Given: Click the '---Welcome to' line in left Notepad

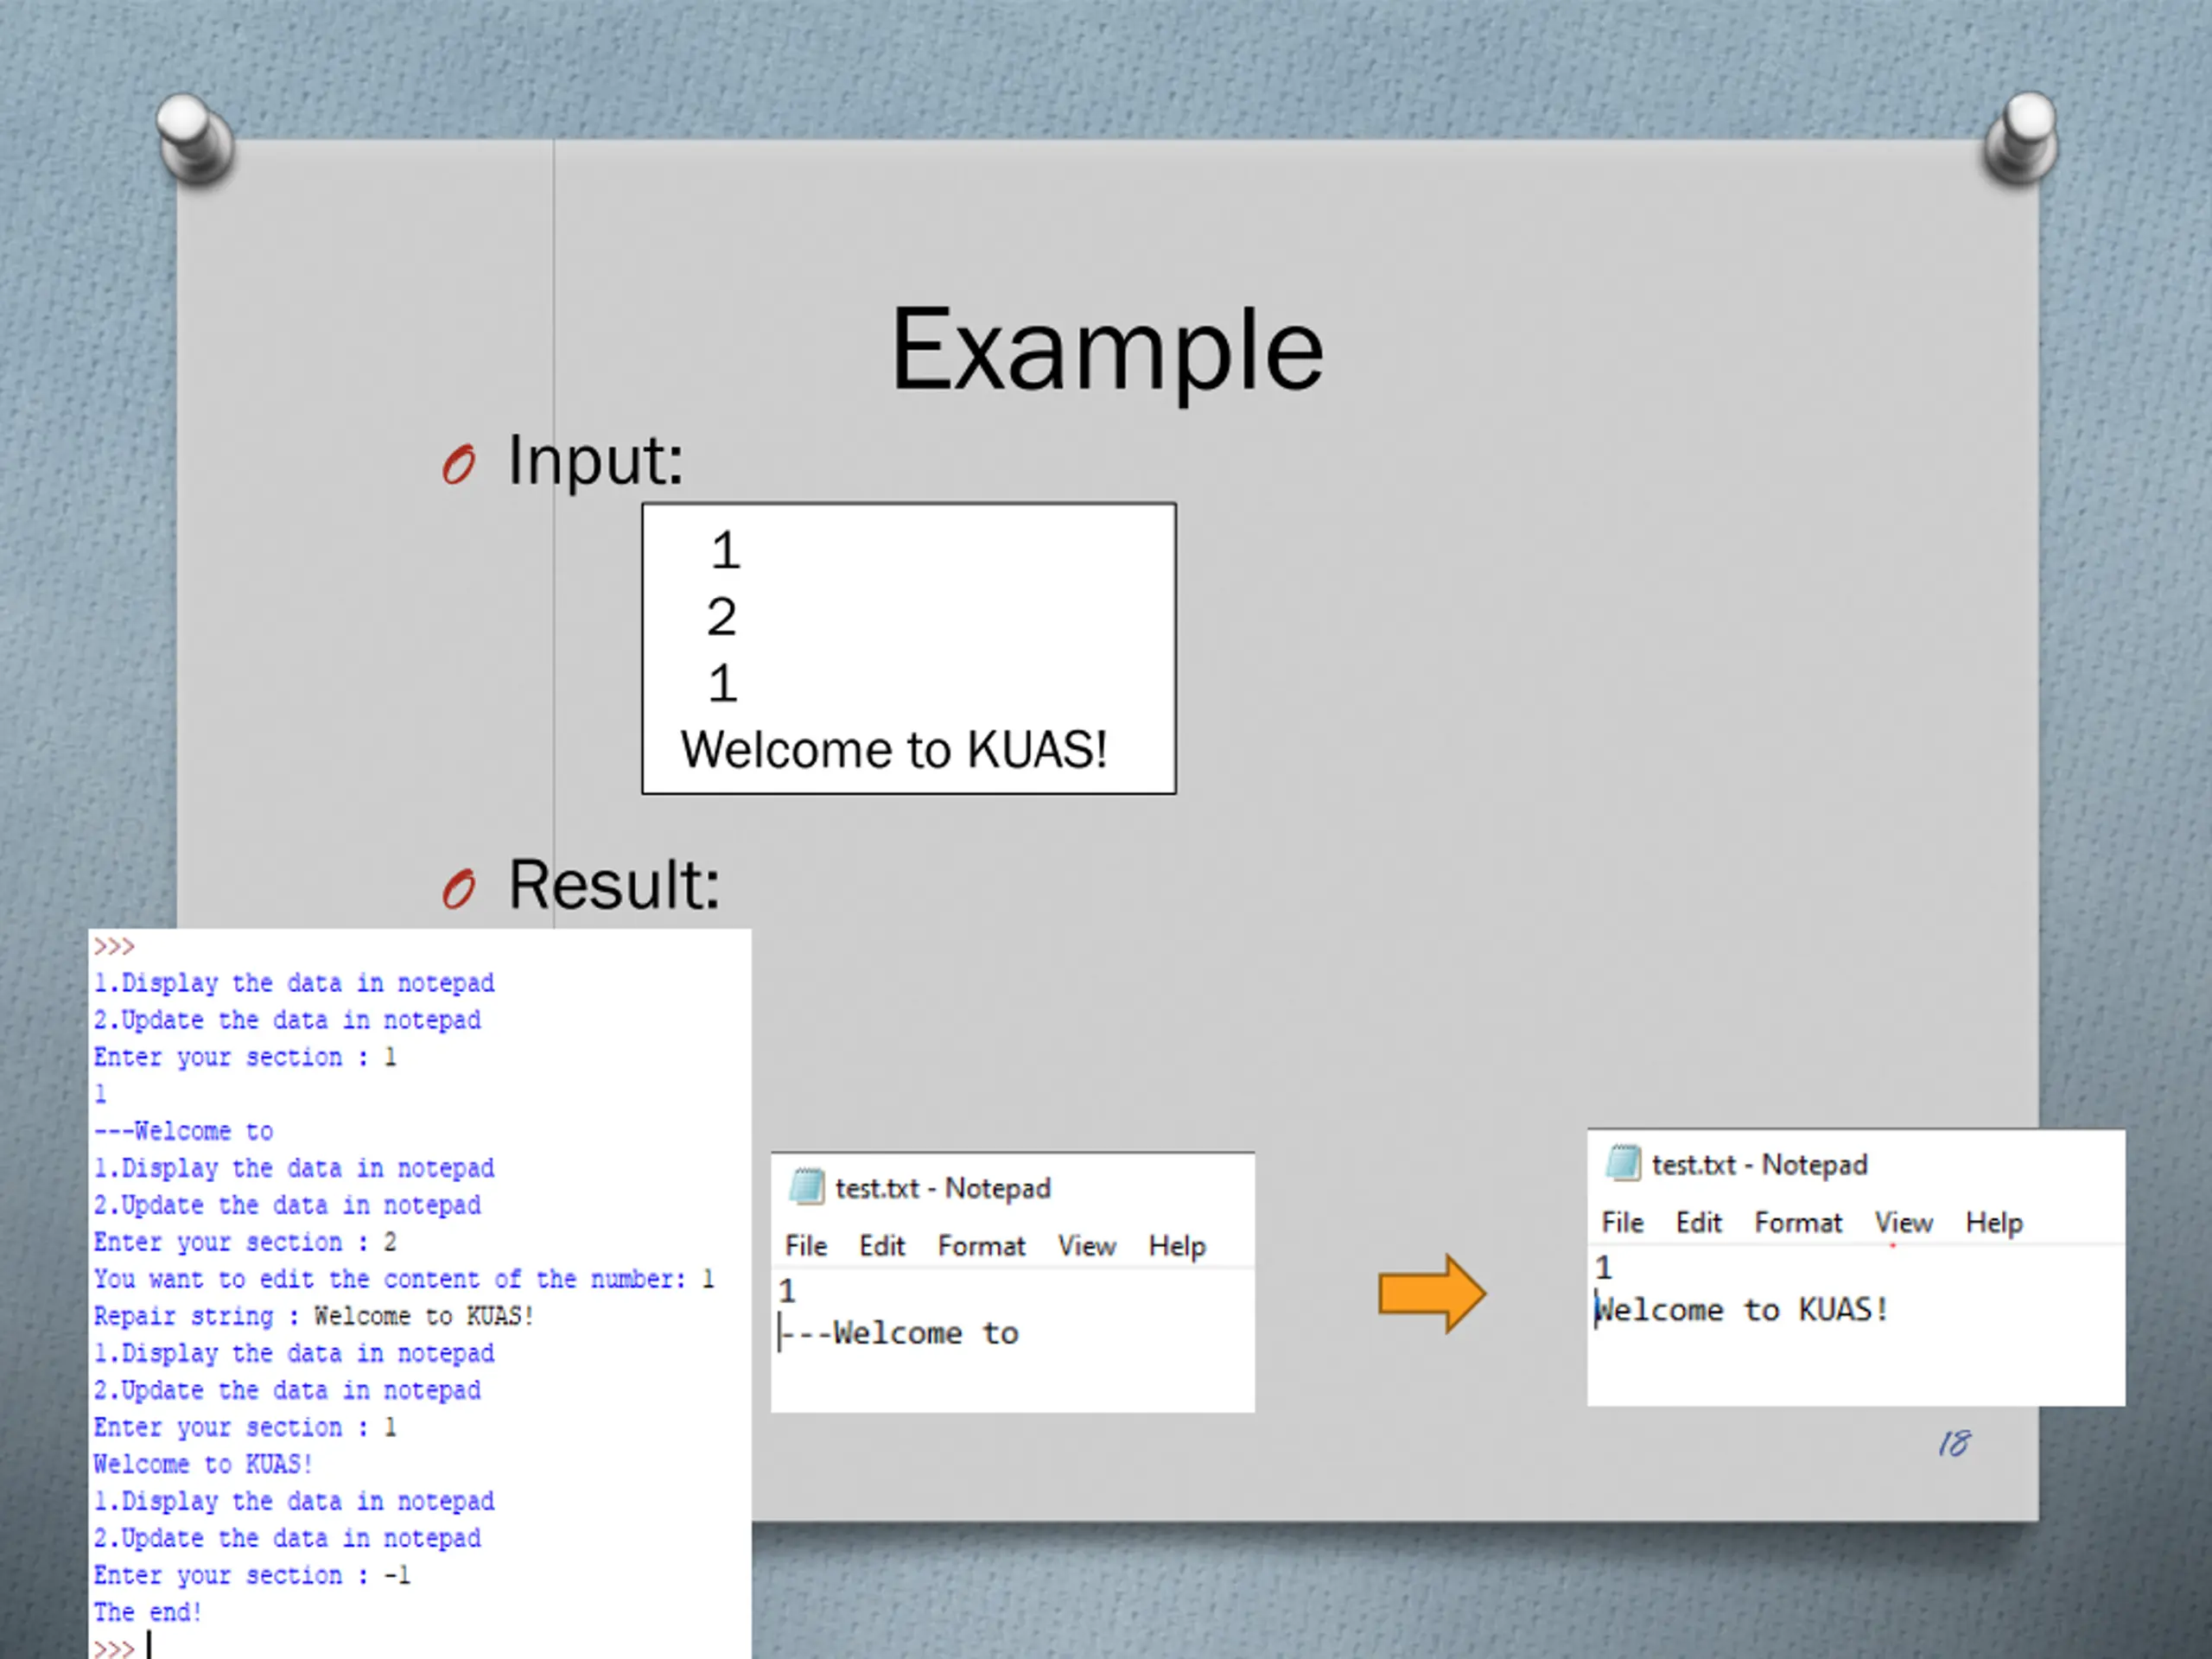Looking at the screenshot, I should (900, 1333).
